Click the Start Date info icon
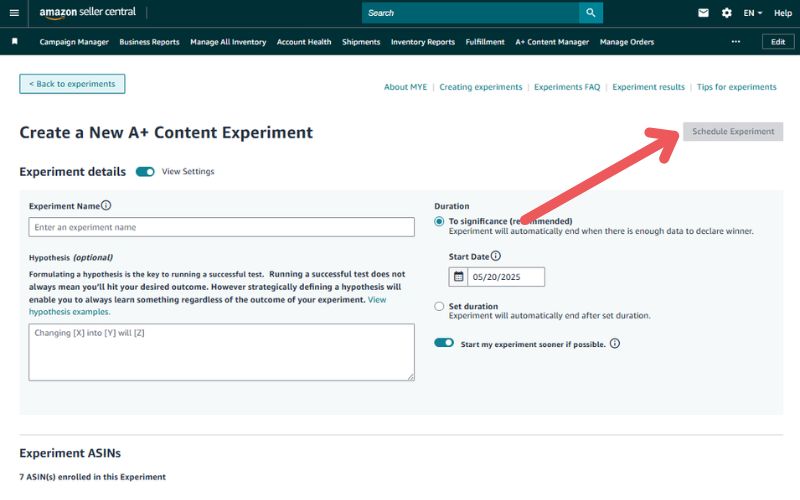This screenshot has width=800, height=500. click(495, 256)
